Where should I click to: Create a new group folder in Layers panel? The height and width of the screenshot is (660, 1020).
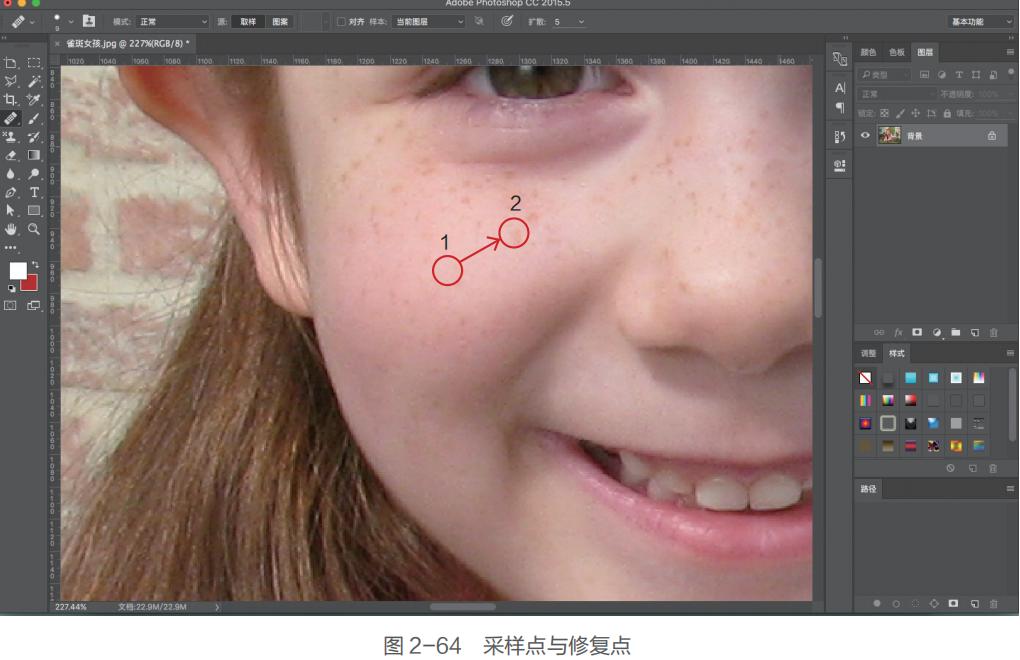[x=956, y=332]
